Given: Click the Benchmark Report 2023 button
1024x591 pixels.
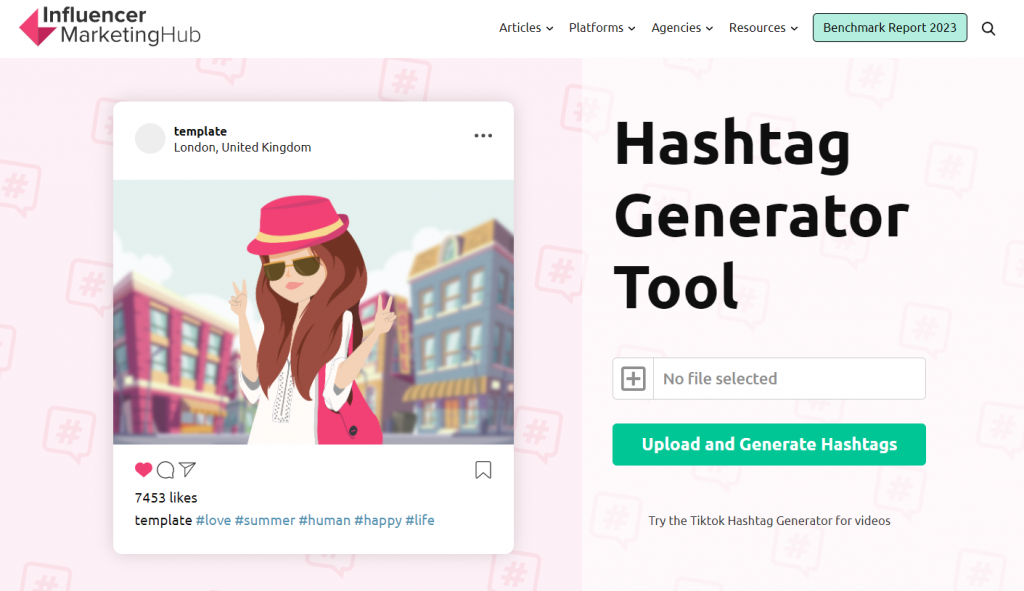Looking at the screenshot, I should coord(889,28).
